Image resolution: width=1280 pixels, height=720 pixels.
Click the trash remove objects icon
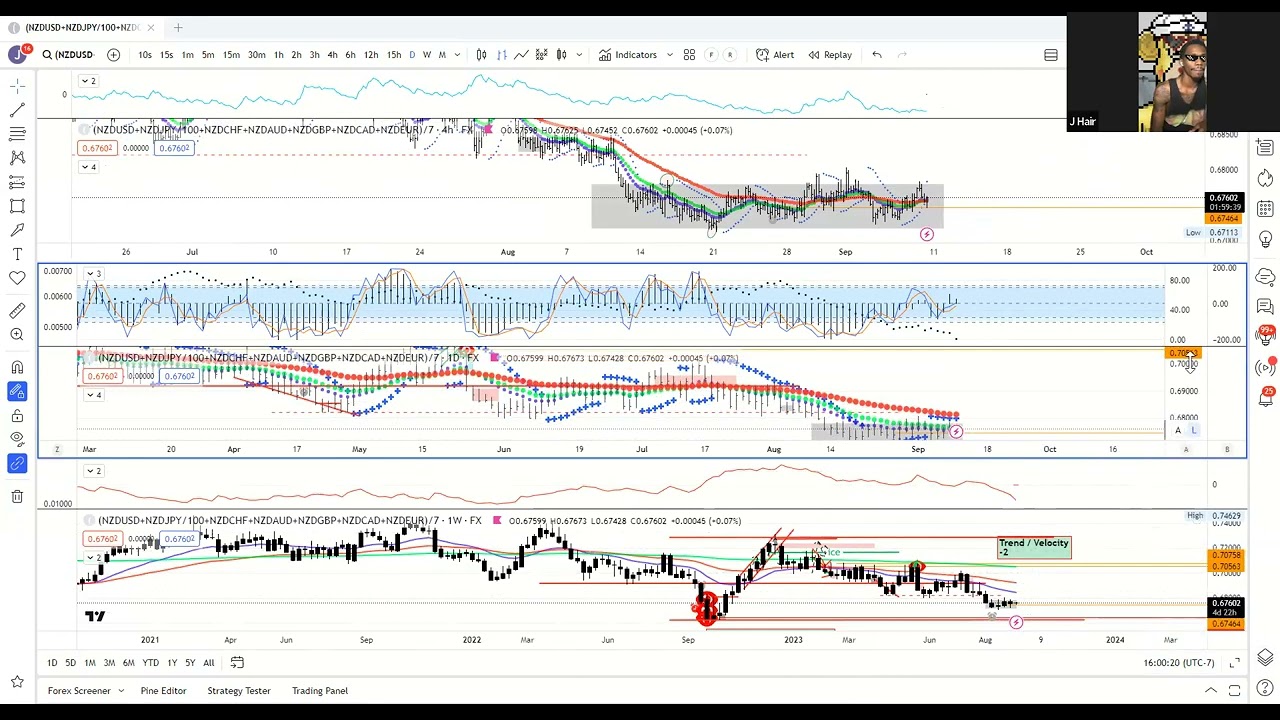(x=17, y=496)
